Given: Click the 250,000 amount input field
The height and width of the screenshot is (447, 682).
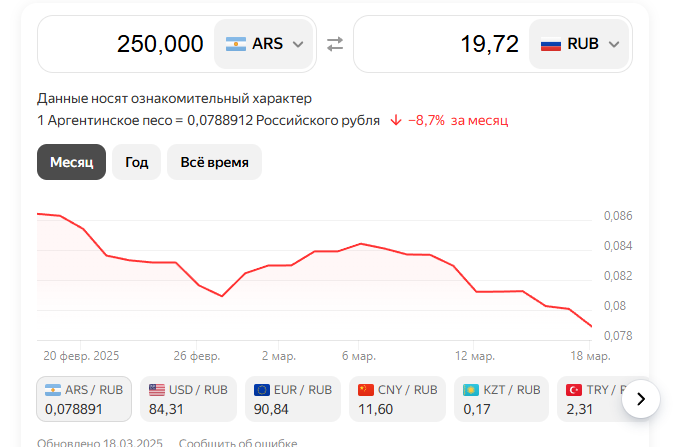Looking at the screenshot, I should (x=125, y=44).
